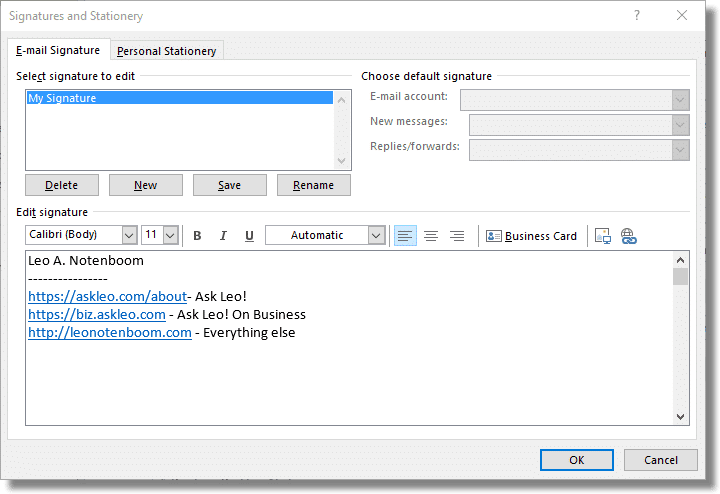Select the E-mail Signature tab
Screen dimensions: 720x494
point(58,50)
